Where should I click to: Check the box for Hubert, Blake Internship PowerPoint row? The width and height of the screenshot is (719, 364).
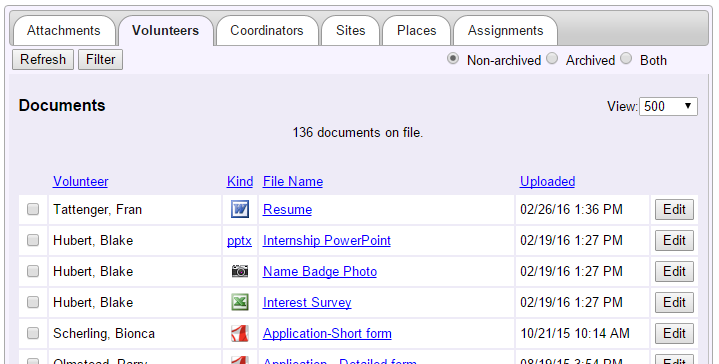pyautogui.click(x=33, y=240)
